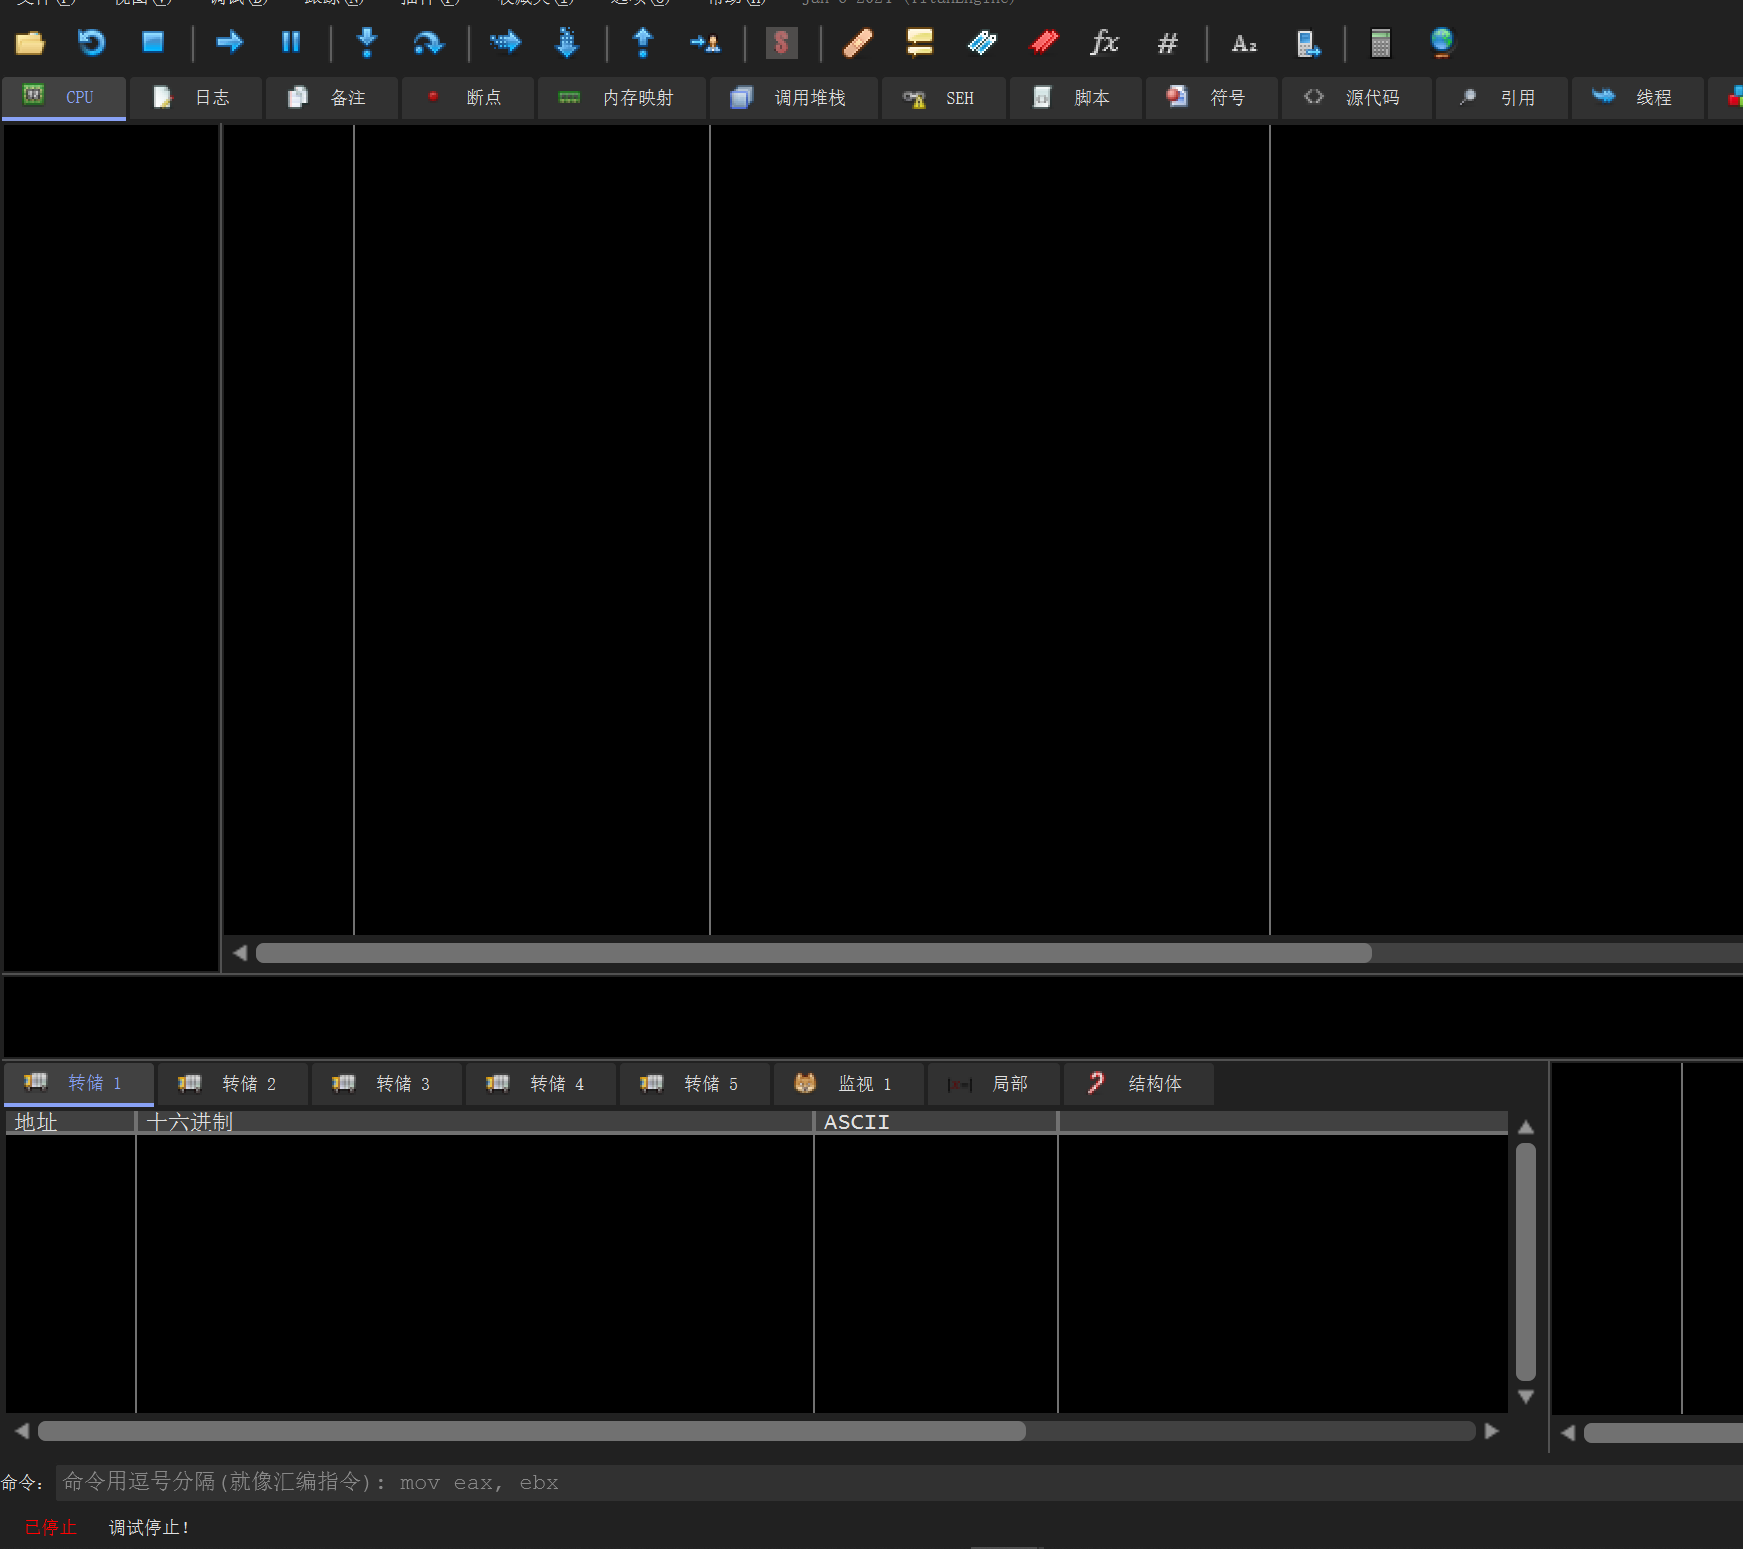
Task: Select the 转储 3 dump tab
Action: click(x=387, y=1084)
